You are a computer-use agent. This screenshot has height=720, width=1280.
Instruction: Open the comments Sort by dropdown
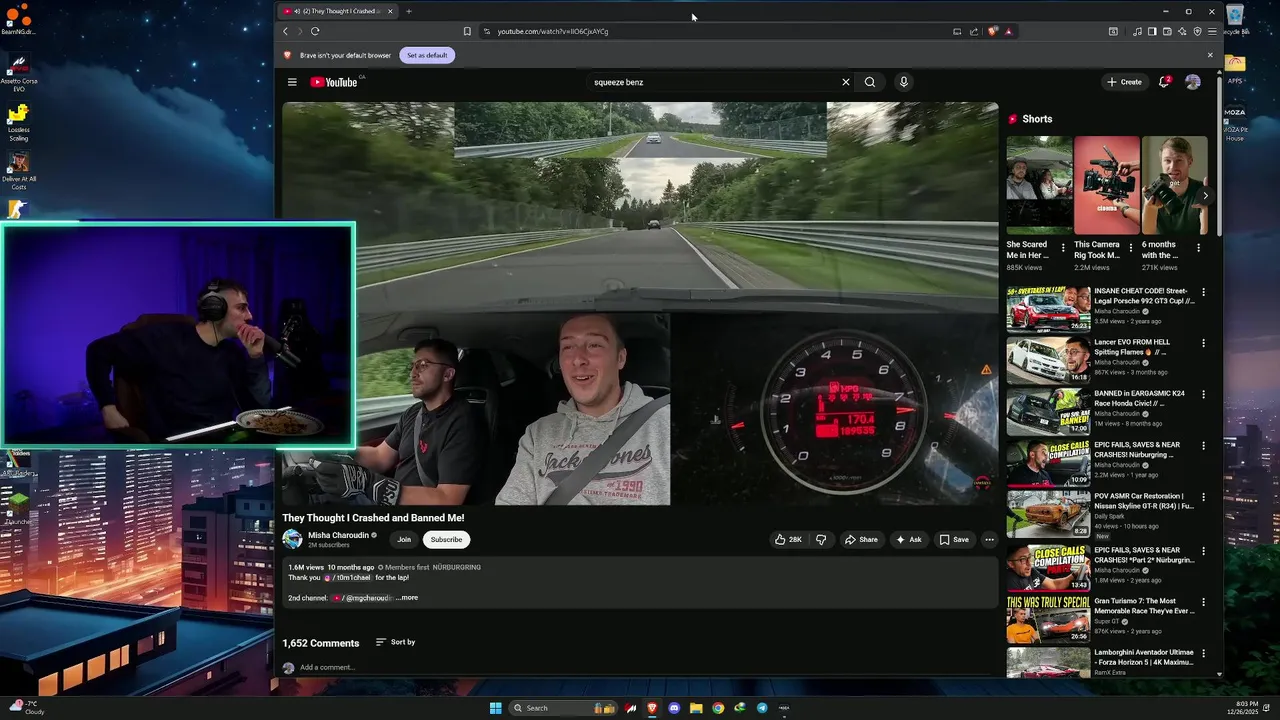click(396, 642)
